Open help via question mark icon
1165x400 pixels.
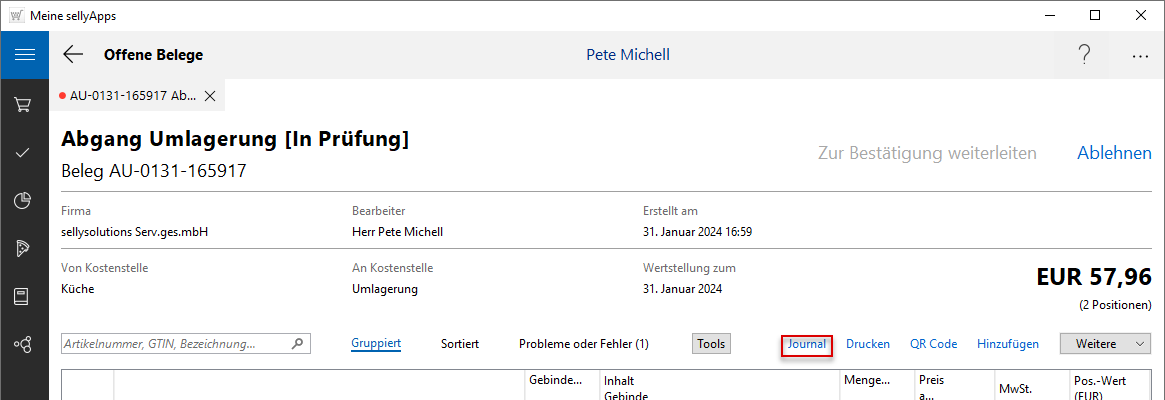pyautogui.click(x=1084, y=55)
